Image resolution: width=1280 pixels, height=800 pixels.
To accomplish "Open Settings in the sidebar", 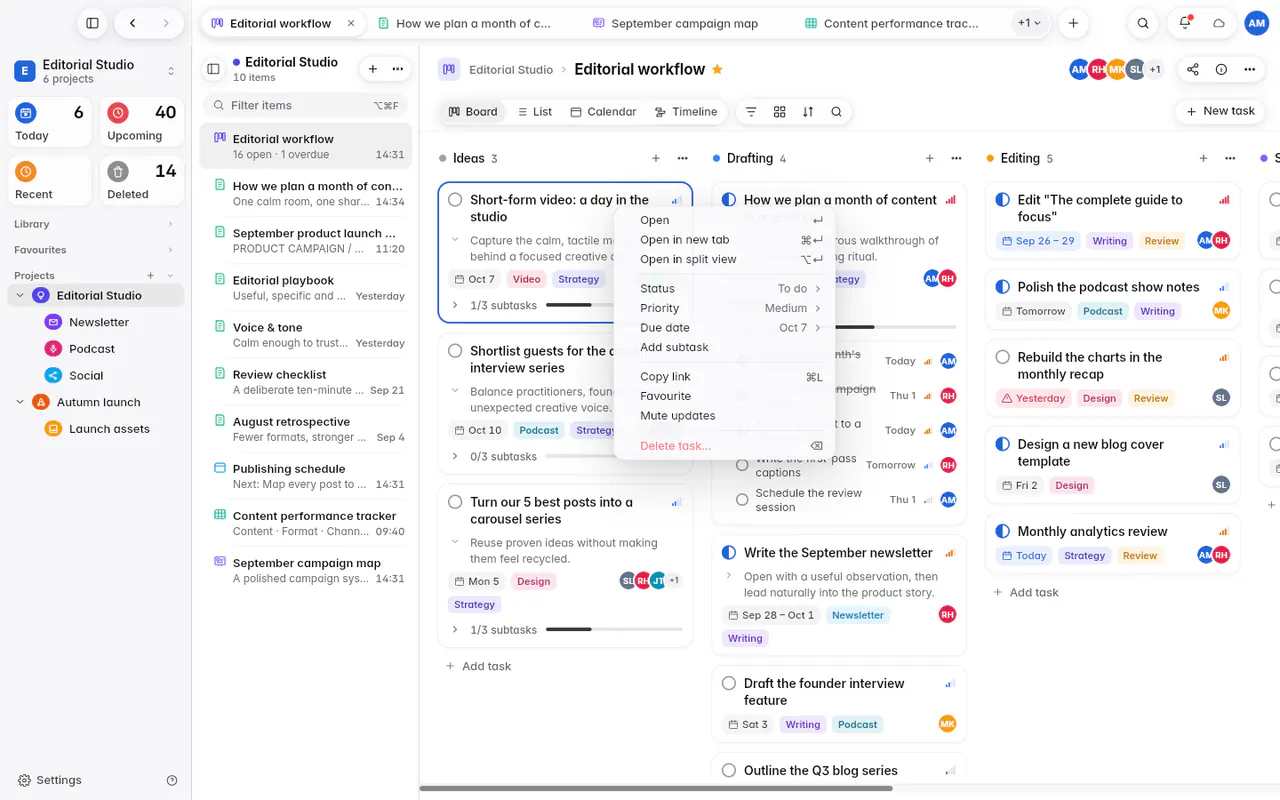I will pos(50,780).
